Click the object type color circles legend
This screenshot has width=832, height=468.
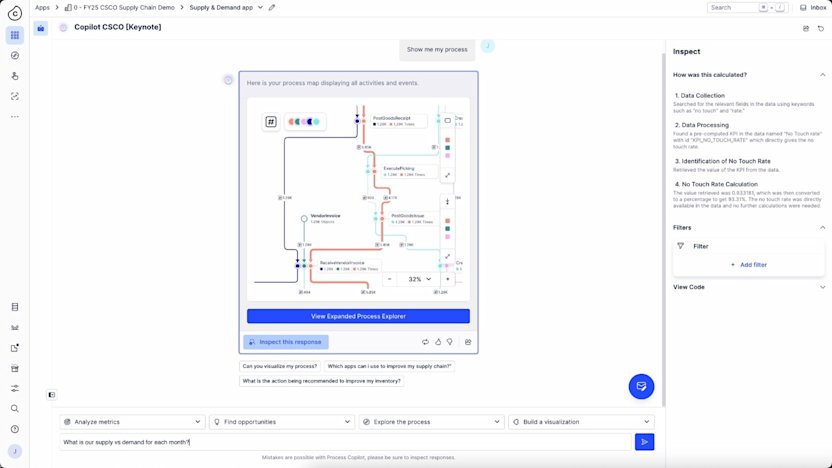pos(305,122)
